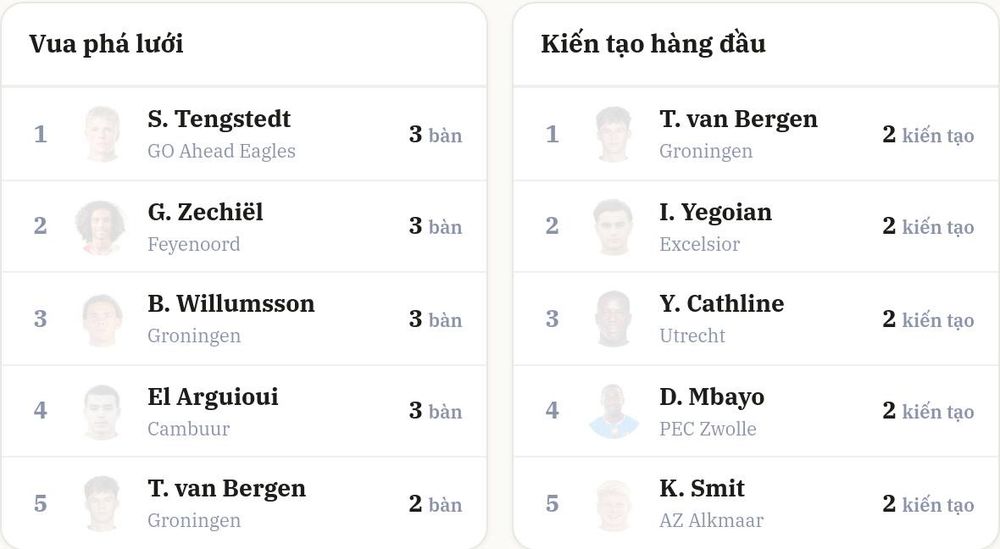The image size is (1000, 549).
Task: Open T. van Bergen's photo in assists list
Action: [x=614, y=134]
